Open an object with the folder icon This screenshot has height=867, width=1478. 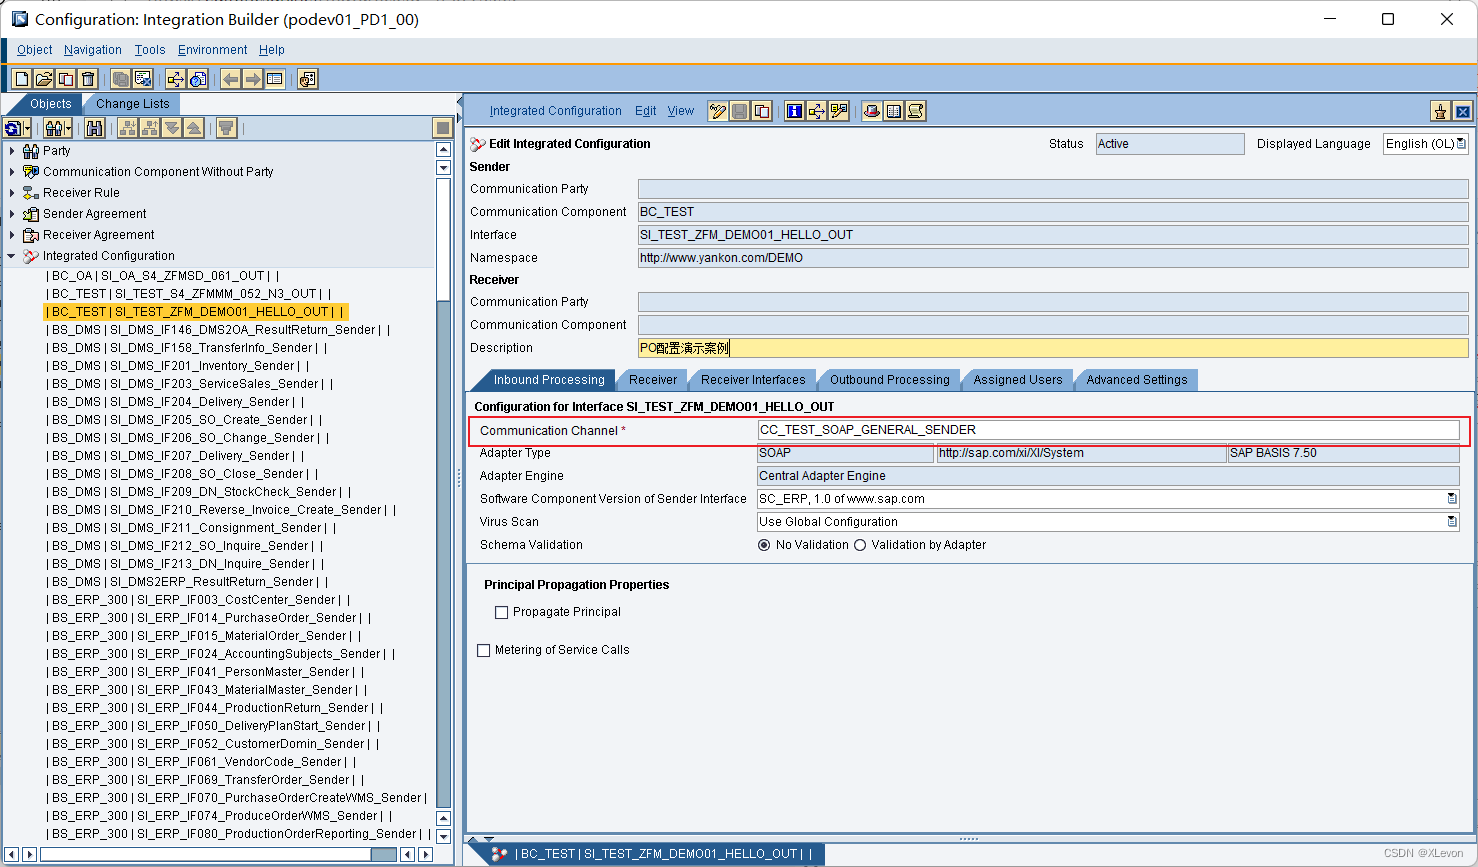pyautogui.click(x=44, y=79)
